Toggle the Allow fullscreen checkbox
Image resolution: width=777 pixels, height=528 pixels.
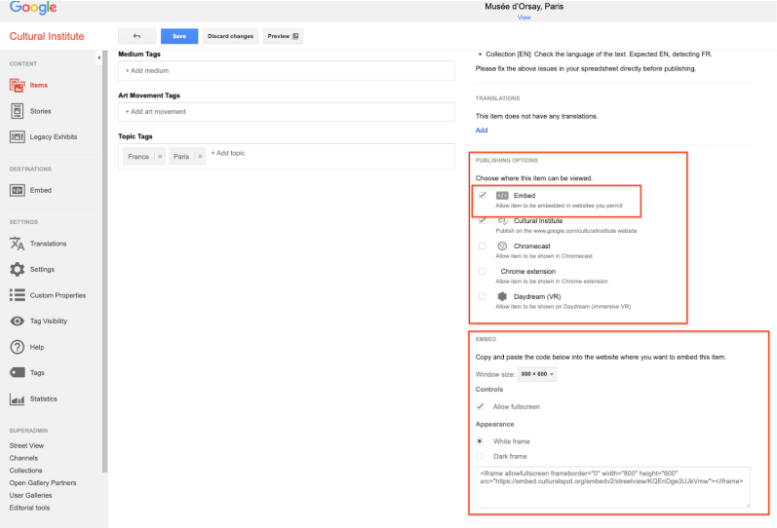480,407
